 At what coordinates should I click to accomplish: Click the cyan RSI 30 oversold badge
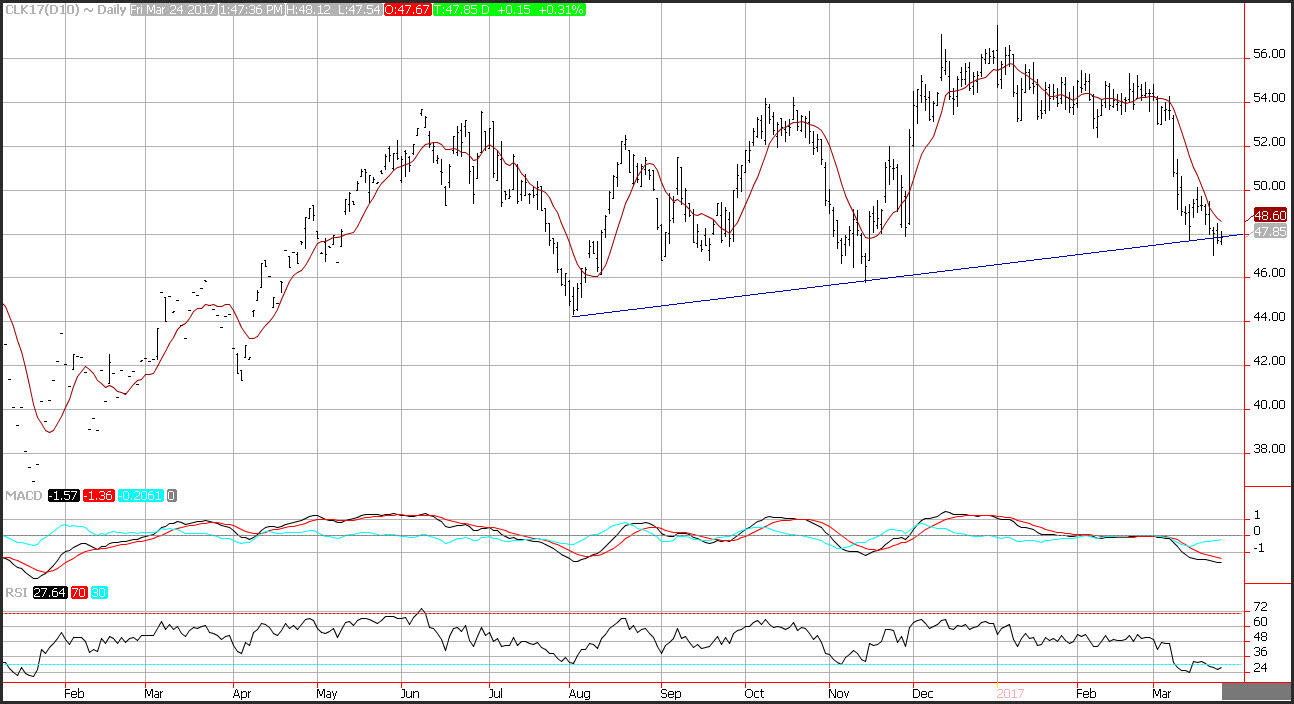coord(98,593)
